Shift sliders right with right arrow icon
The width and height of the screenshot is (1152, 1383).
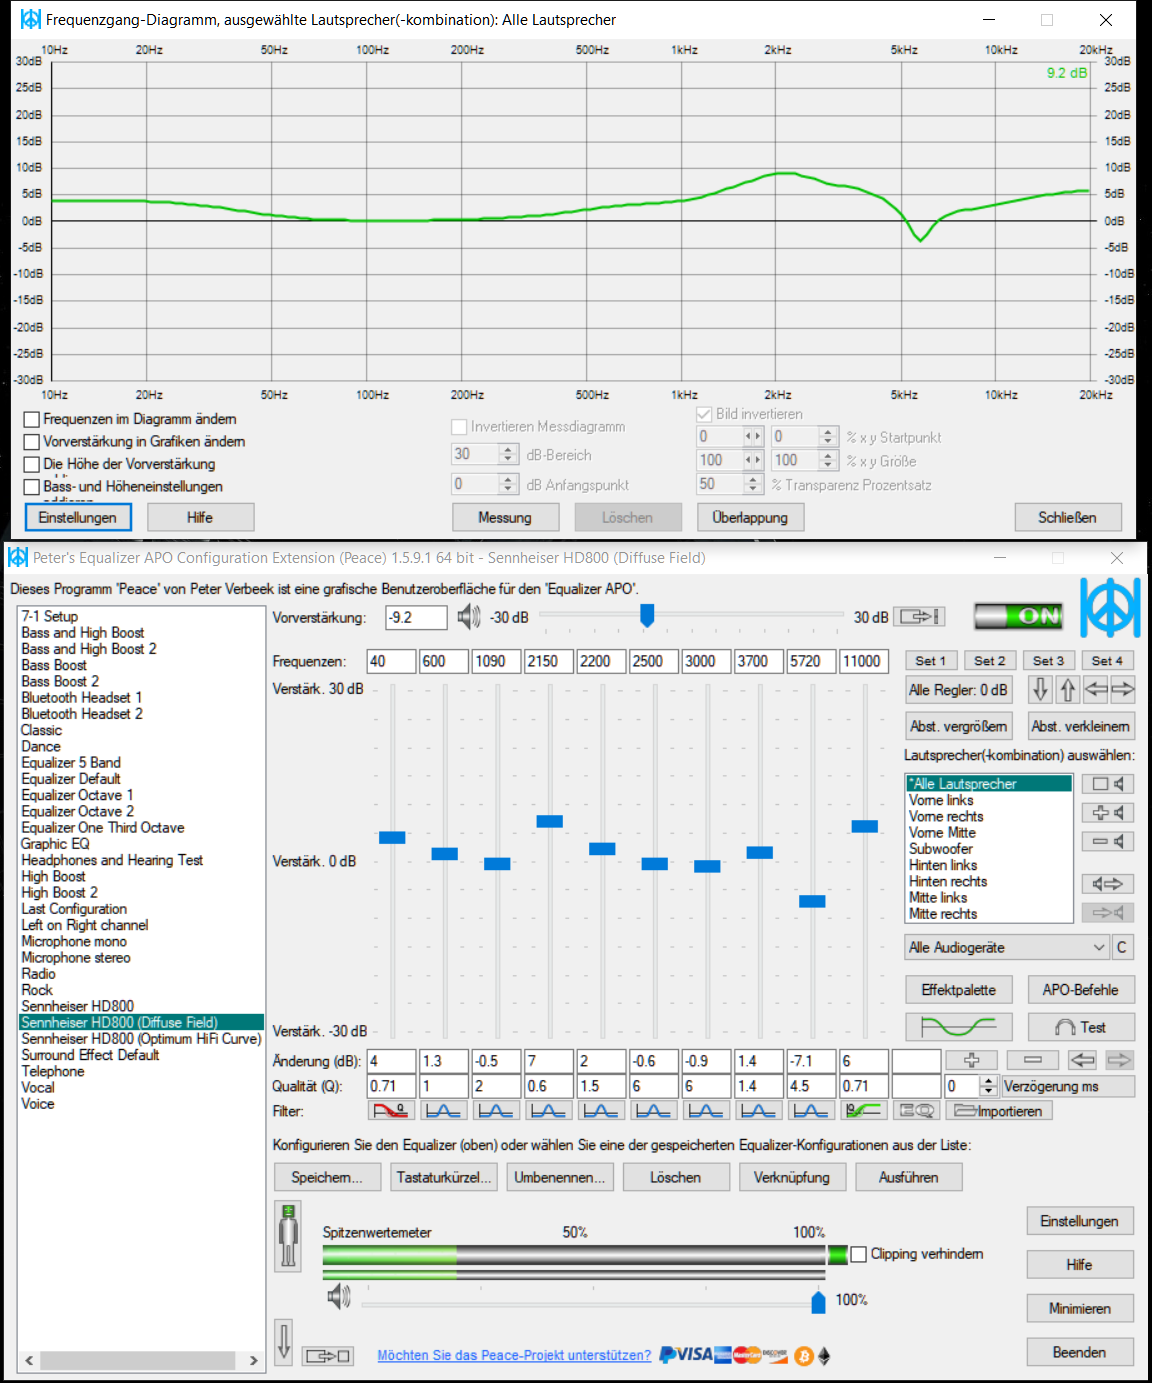pos(1123,690)
